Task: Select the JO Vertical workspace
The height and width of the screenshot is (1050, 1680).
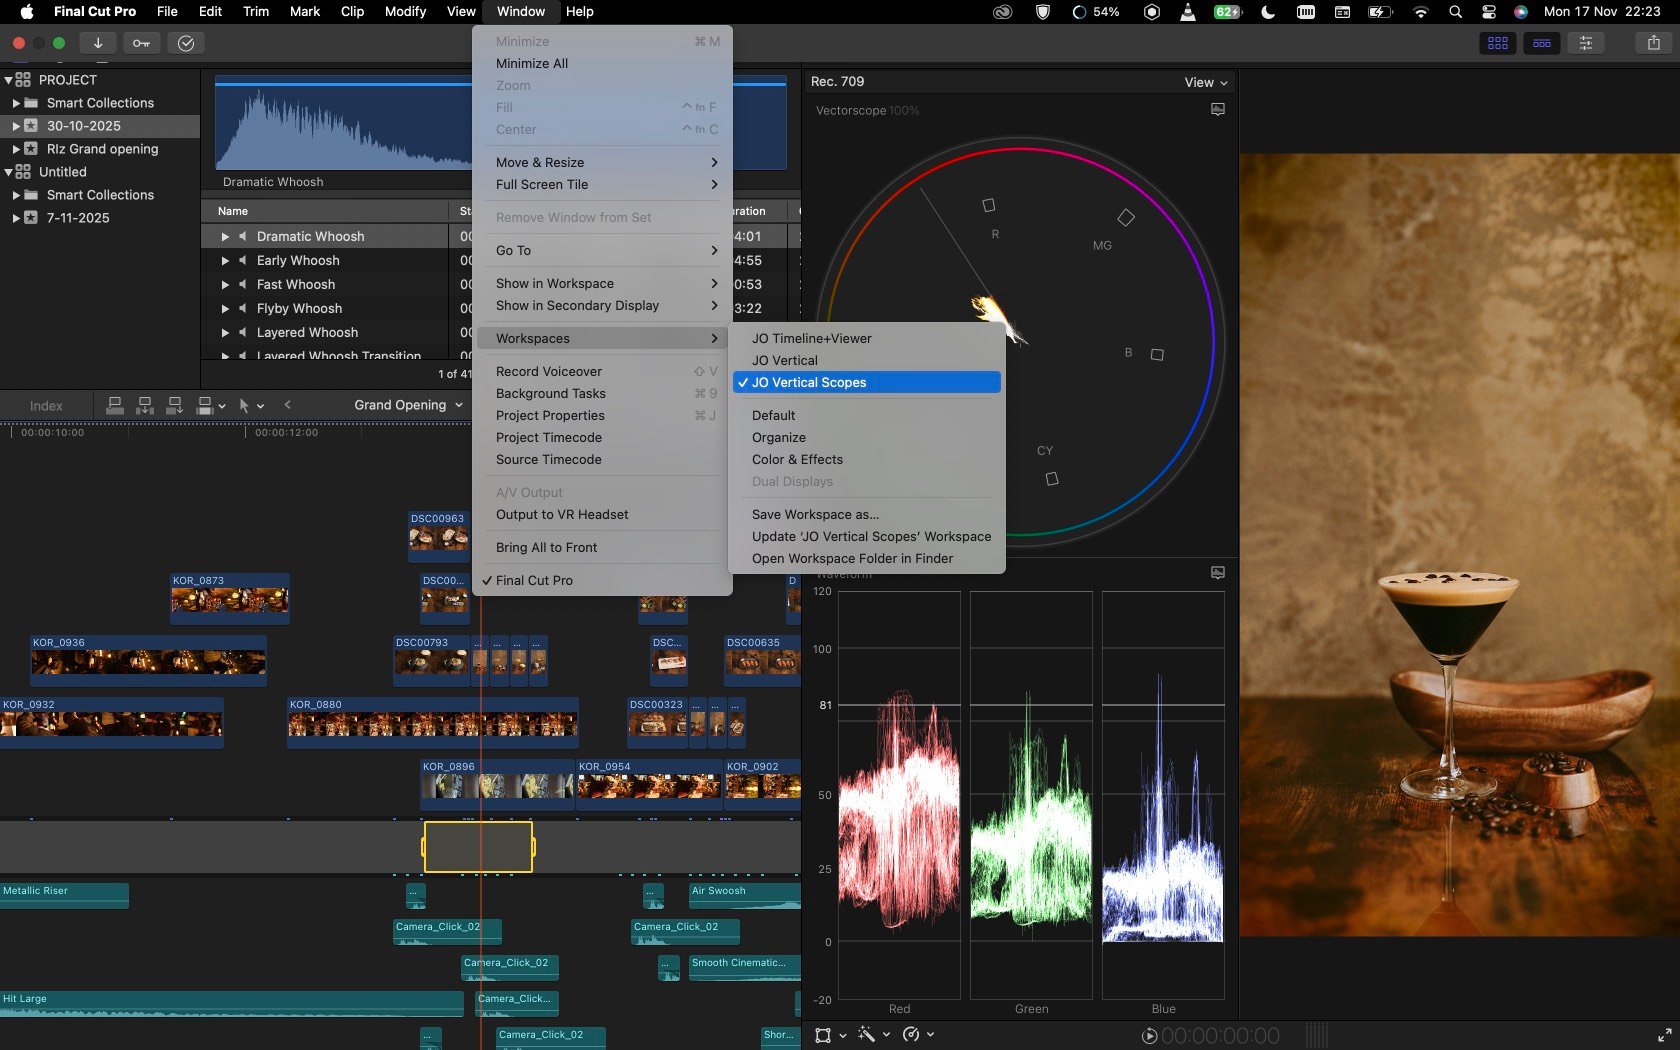Action: 867,360
